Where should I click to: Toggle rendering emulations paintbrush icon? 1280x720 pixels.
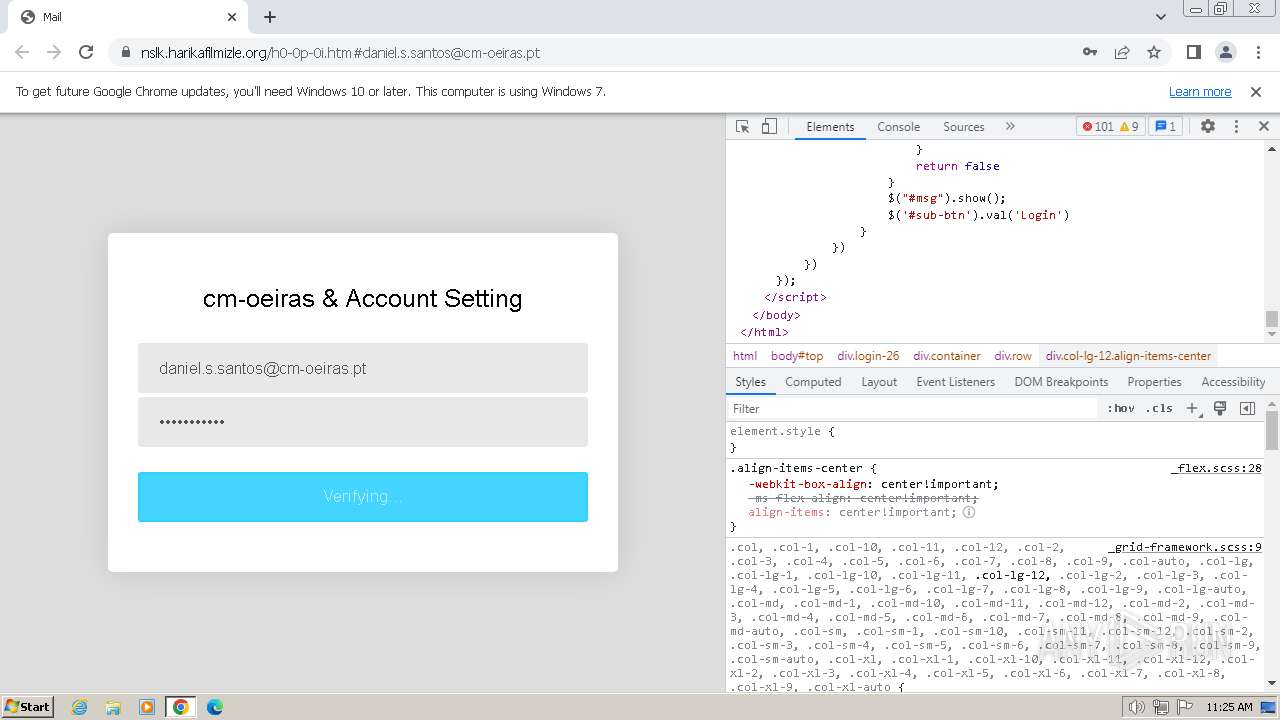[1220, 408]
